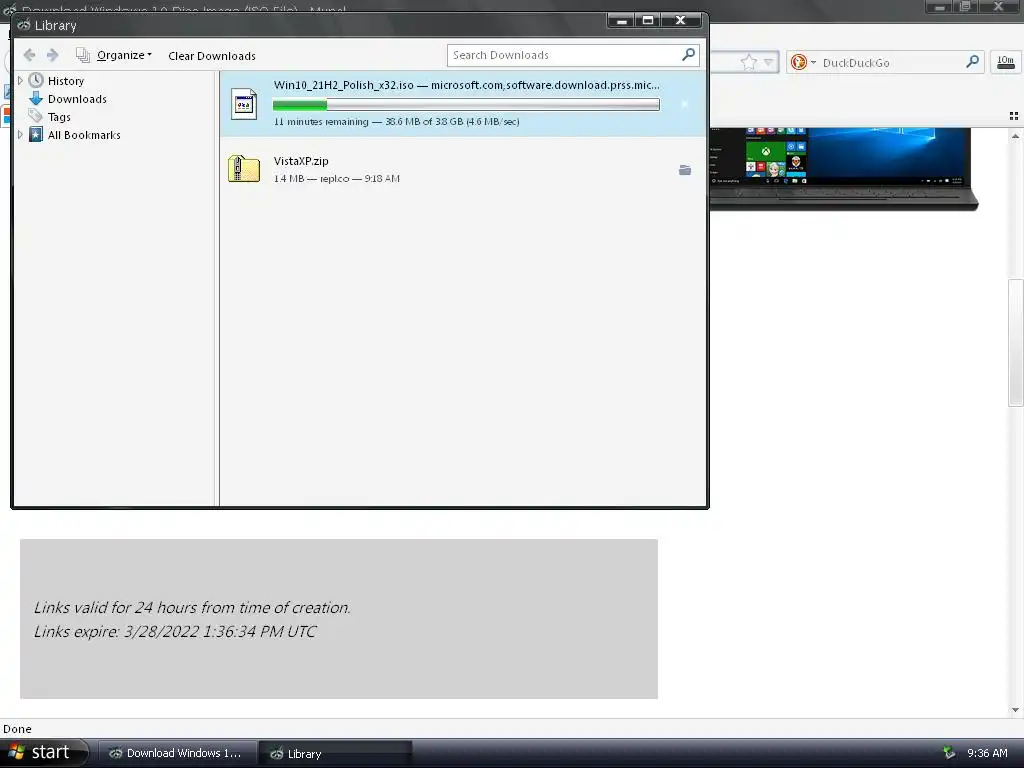This screenshot has height=768, width=1024.
Task: Select All Bookmarks in sidebar
Action: click(x=84, y=135)
